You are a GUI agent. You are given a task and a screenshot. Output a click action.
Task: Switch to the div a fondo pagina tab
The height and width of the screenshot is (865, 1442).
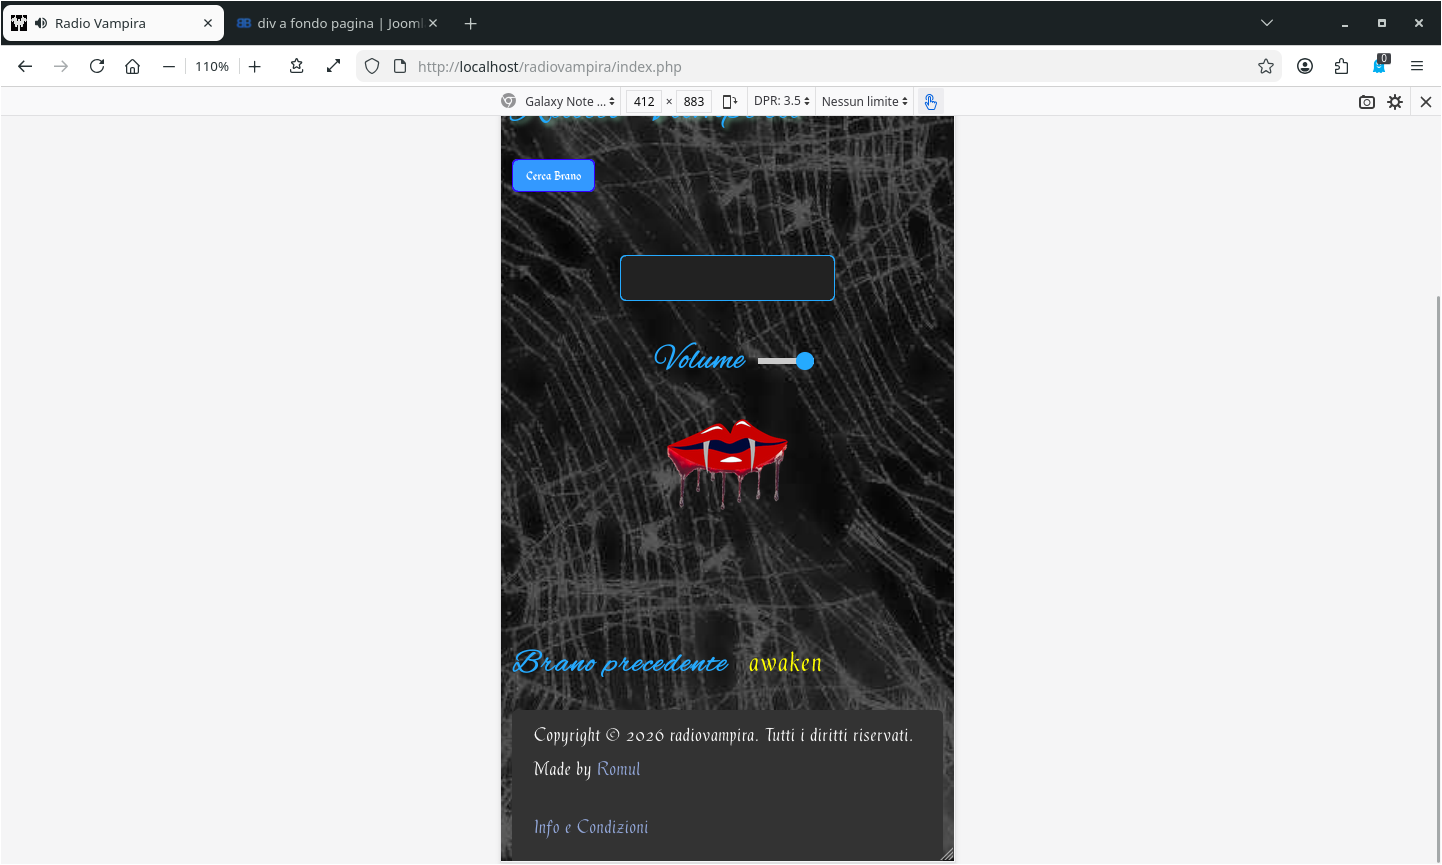(x=330, y=23)
